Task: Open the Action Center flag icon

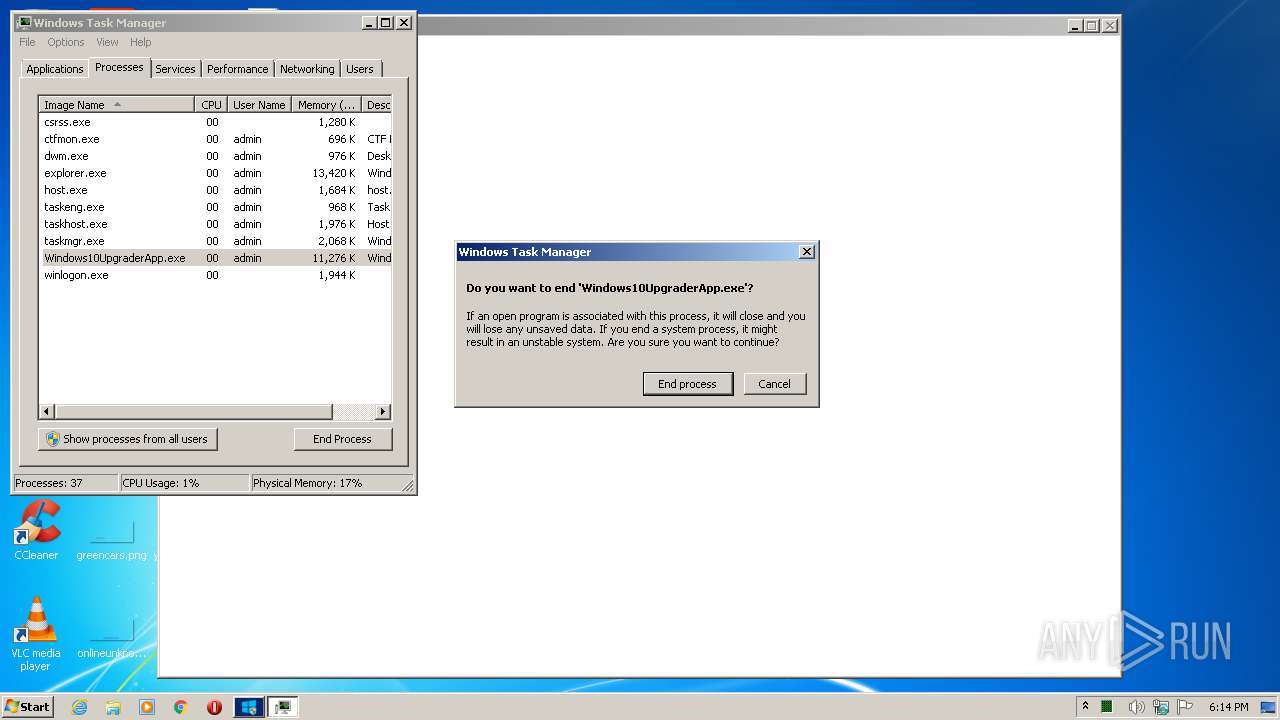Action: pos(1186,707)
